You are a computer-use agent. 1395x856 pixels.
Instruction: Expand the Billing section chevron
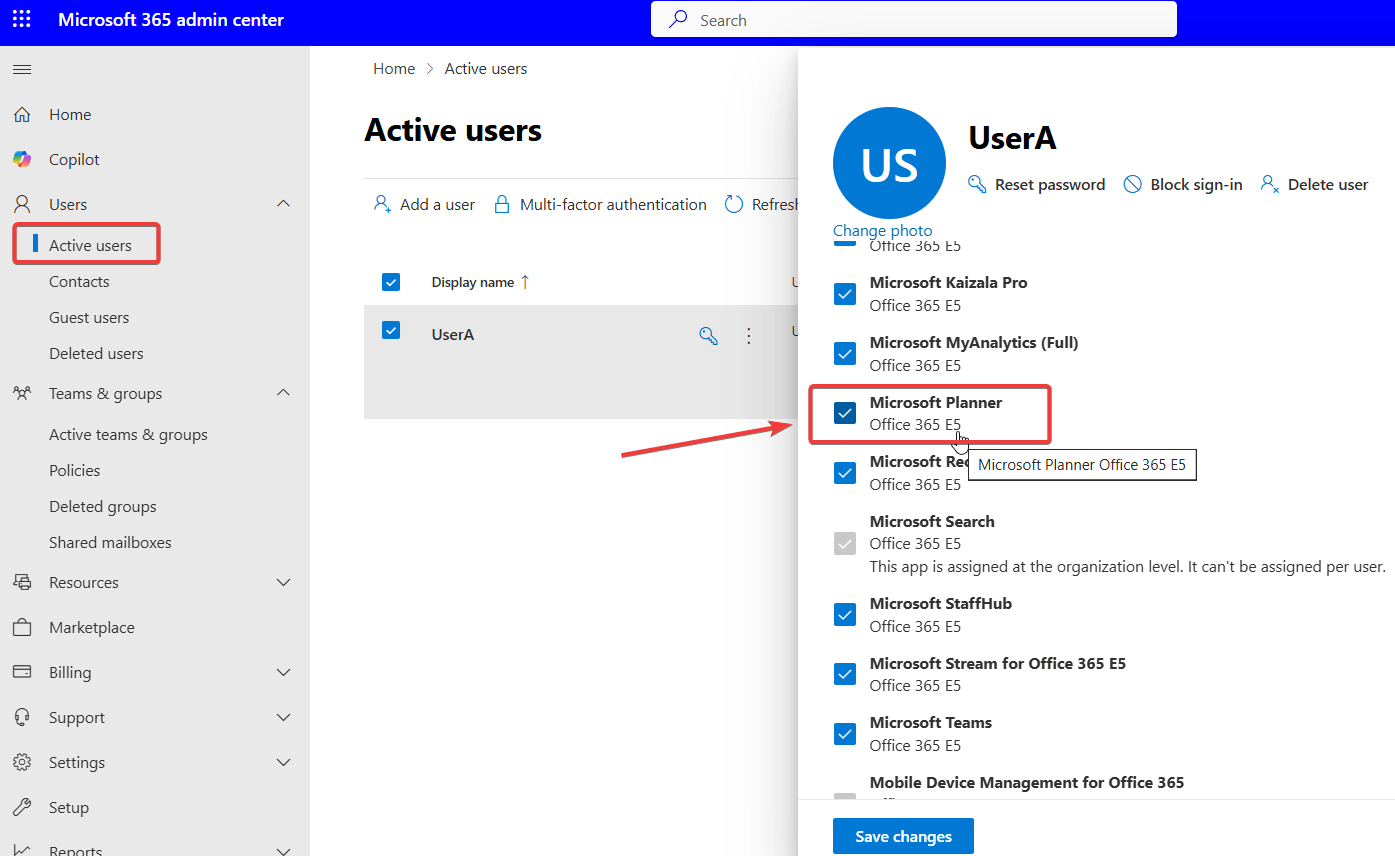coord(284,673)
